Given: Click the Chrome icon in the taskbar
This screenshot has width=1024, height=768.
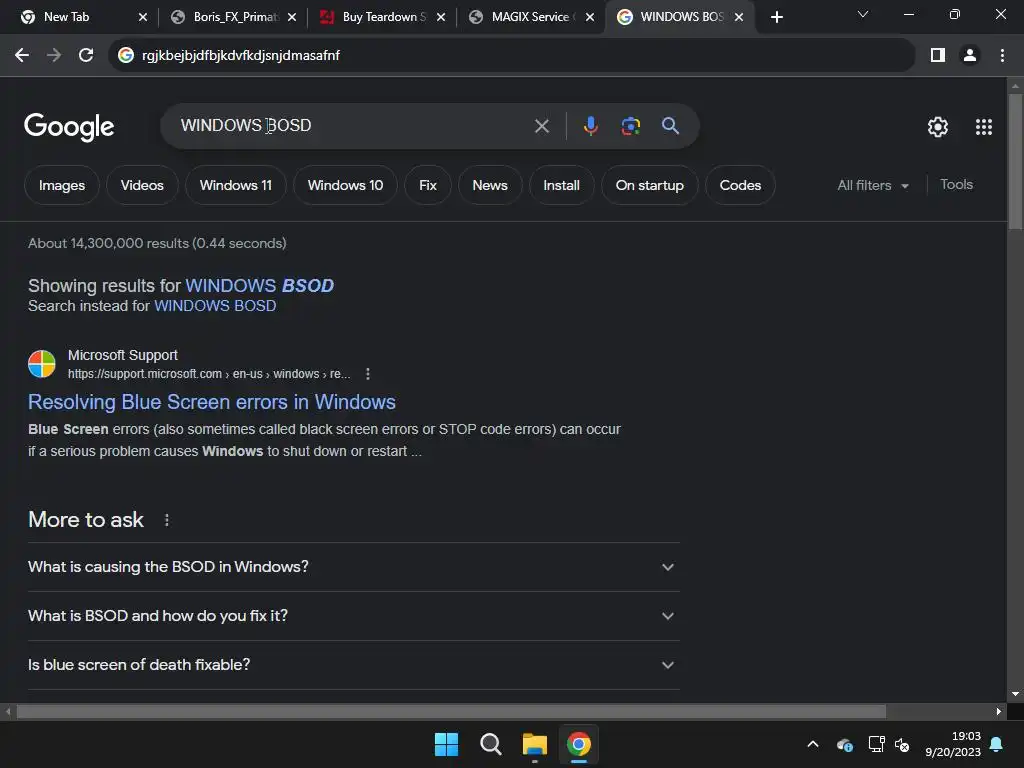Looking at the screenshot, I should pyautogui.click(x=579, y=744).
